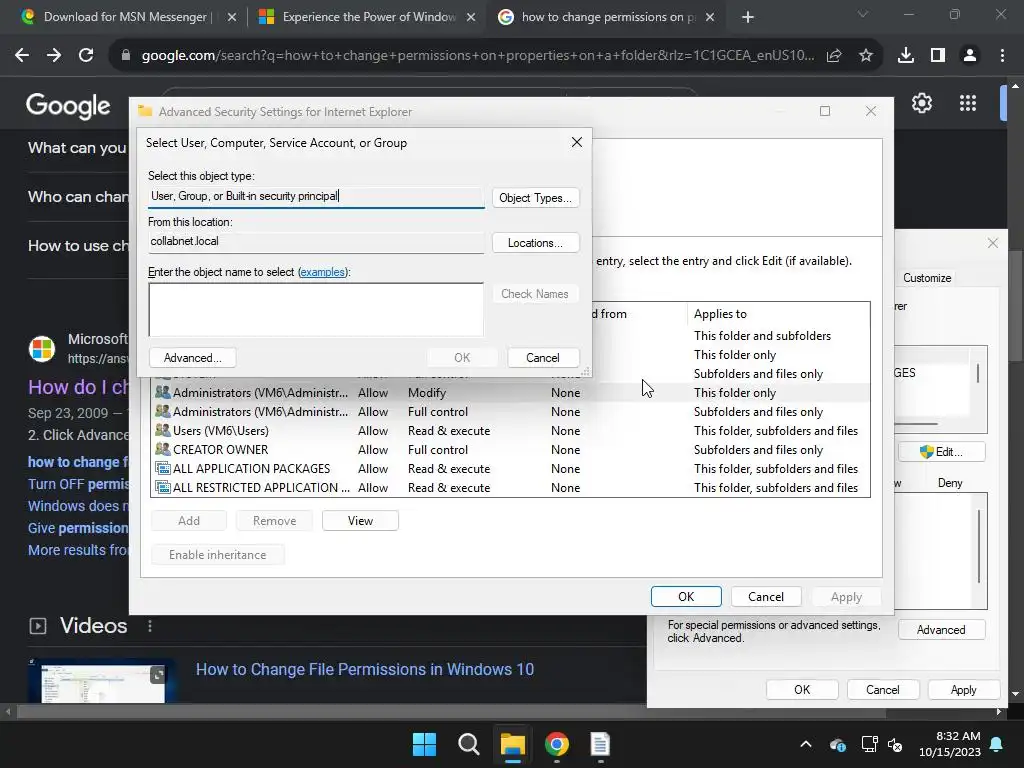Open Chrome tab search dropdown chevron
The width and height of the screenshot is (1024, 768).
[x=863, y=14]
